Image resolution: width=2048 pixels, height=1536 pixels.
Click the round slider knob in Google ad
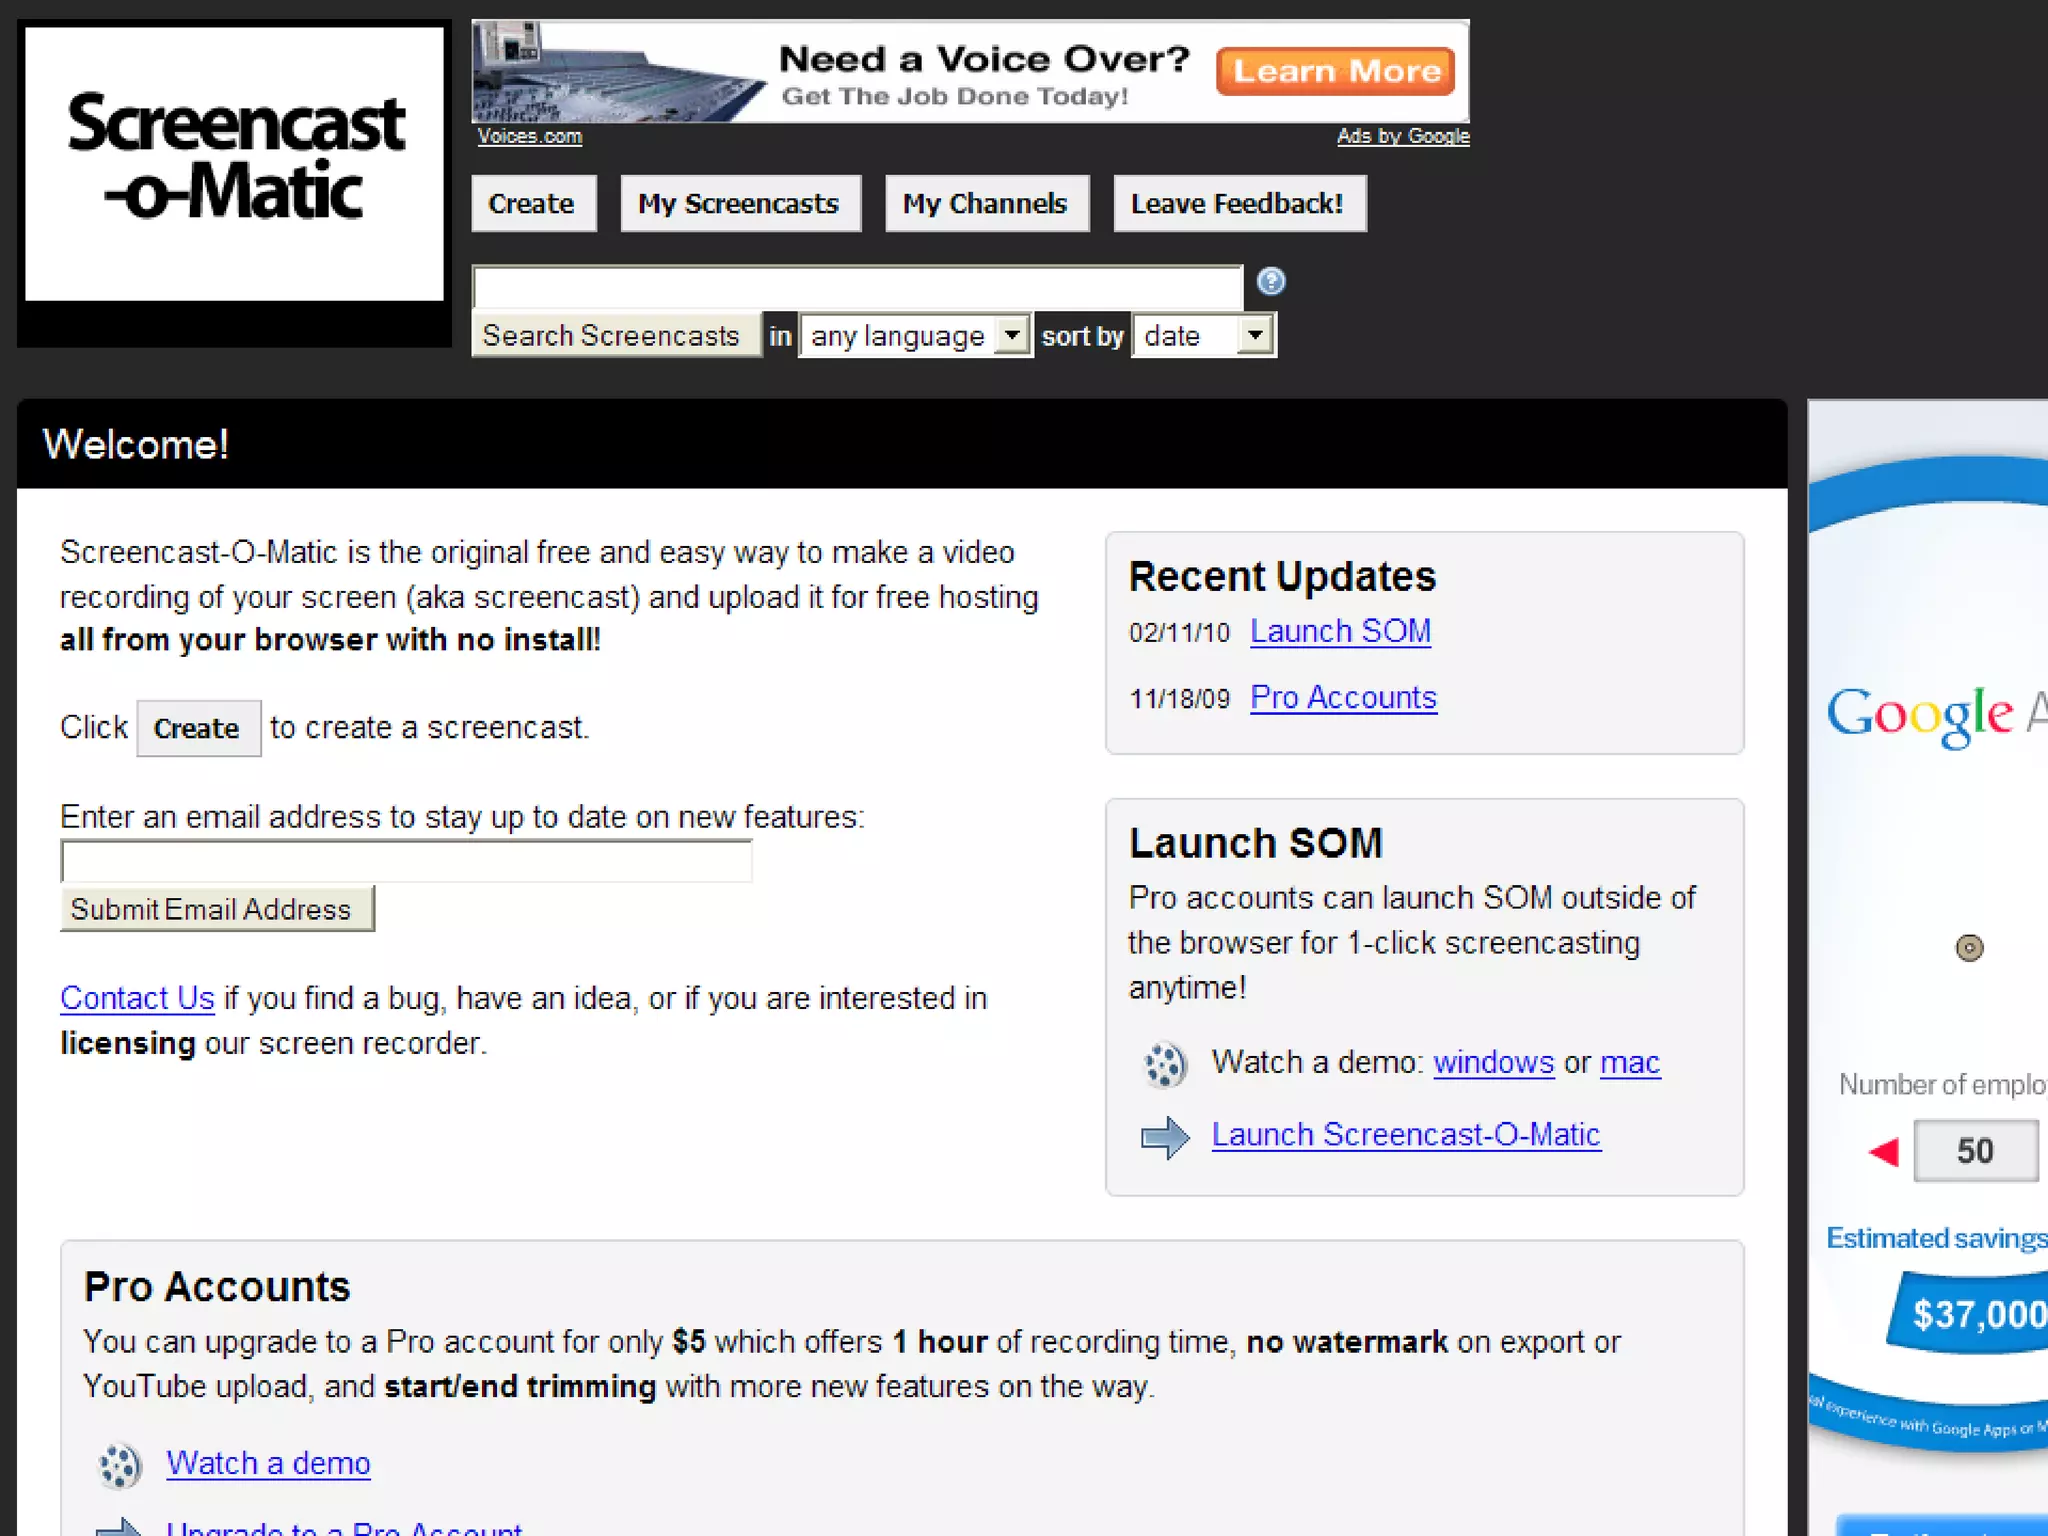(x=1969, y=947)
